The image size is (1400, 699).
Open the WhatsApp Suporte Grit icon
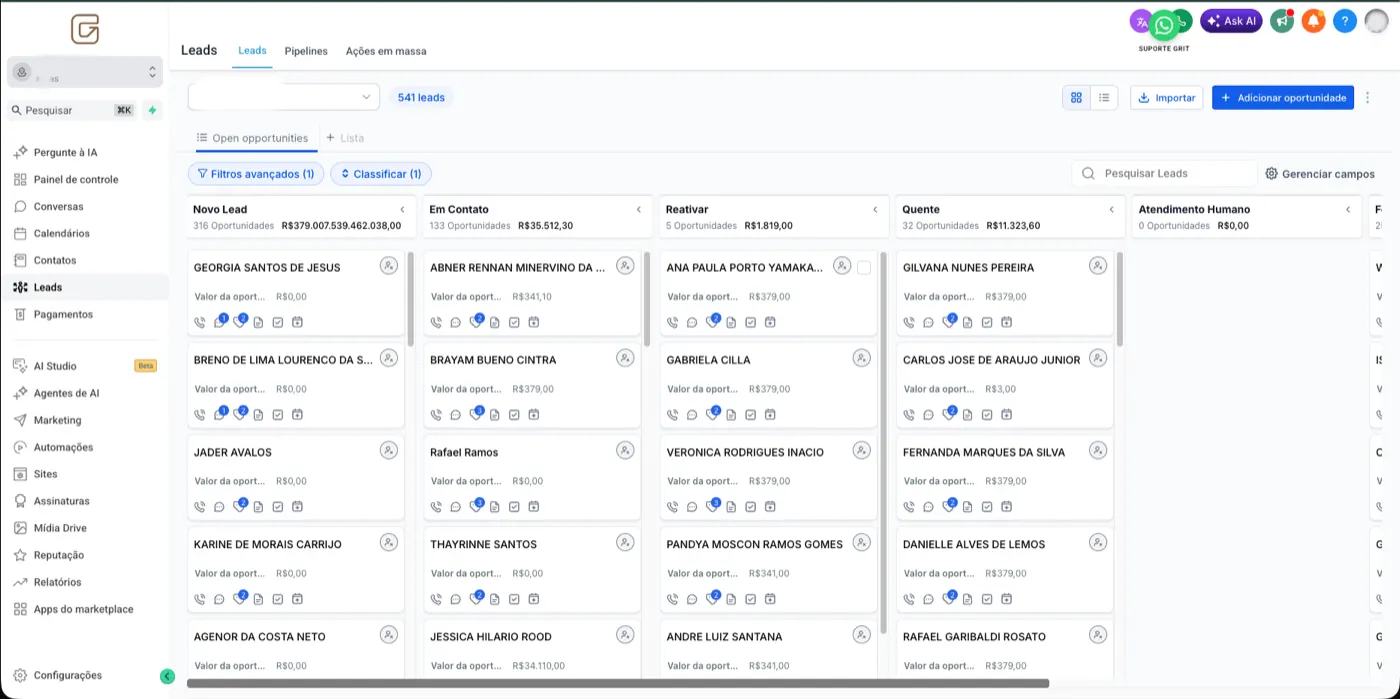click(x=1164, y=26)
